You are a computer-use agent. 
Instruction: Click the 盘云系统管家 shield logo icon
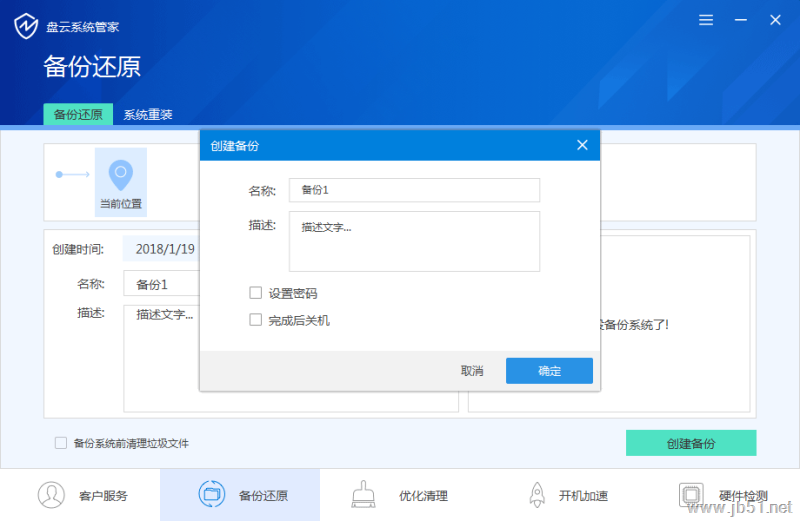click(26, 26)
